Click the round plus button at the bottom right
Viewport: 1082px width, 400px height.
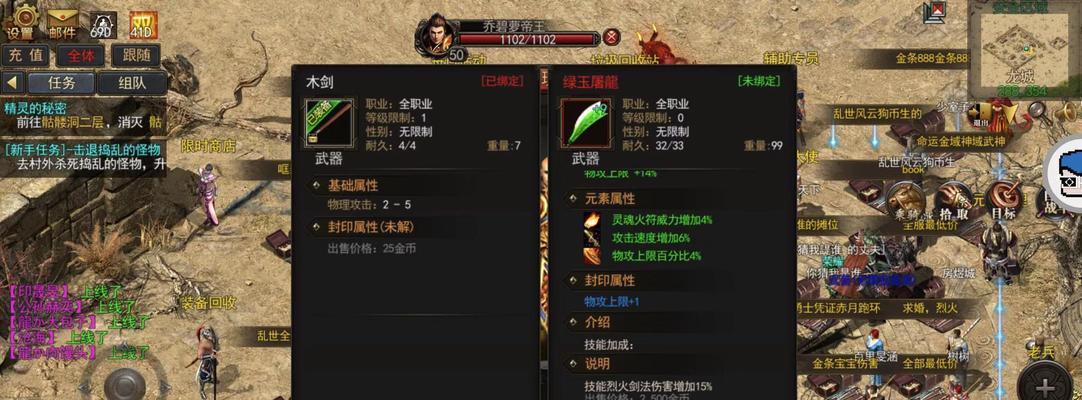[1045, 384]
